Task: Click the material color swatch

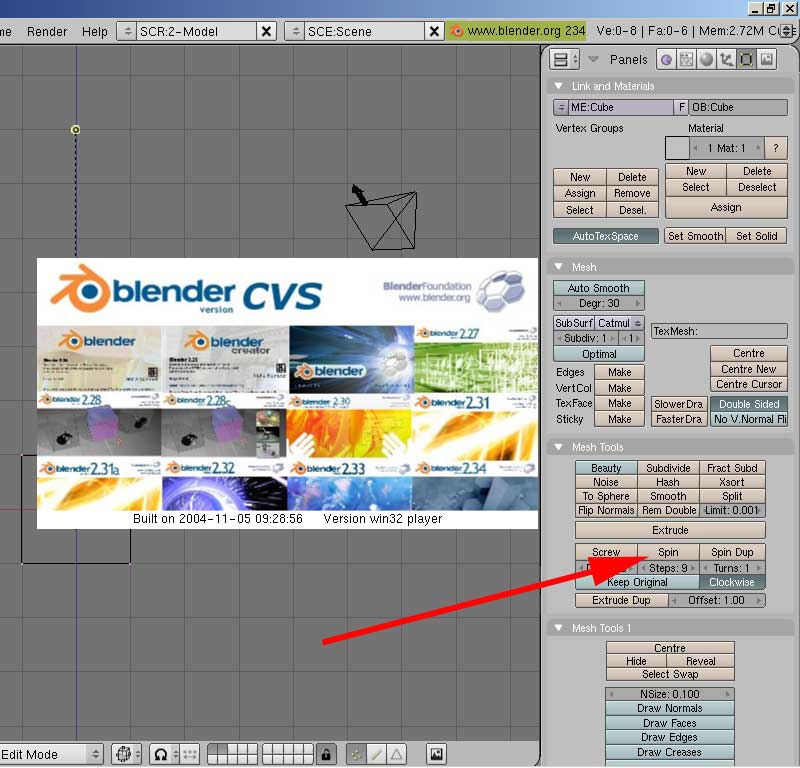Action: pos(678,148)
